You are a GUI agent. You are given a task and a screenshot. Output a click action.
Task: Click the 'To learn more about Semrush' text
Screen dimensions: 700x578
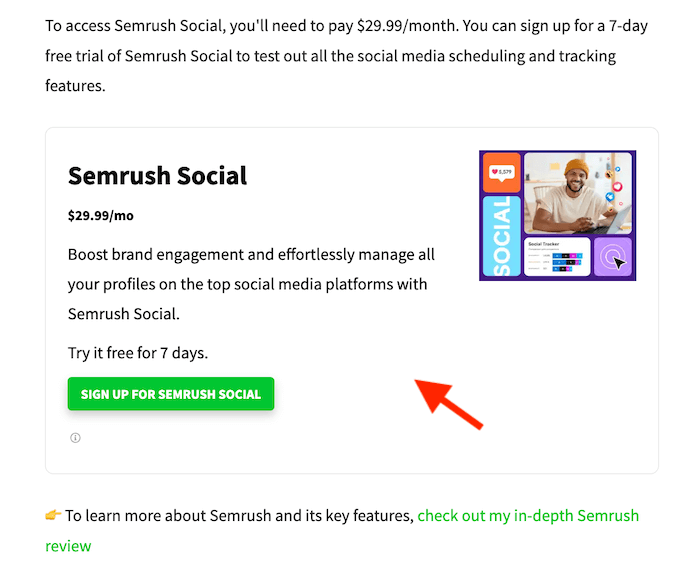pyautogui.click(x=239, y=516)
